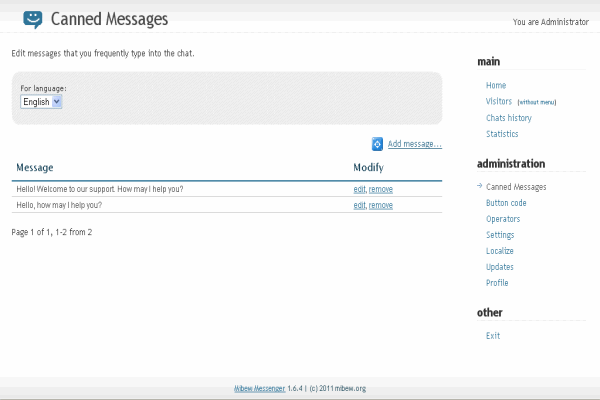
Task: Check the Updates page
Action: 500,267
